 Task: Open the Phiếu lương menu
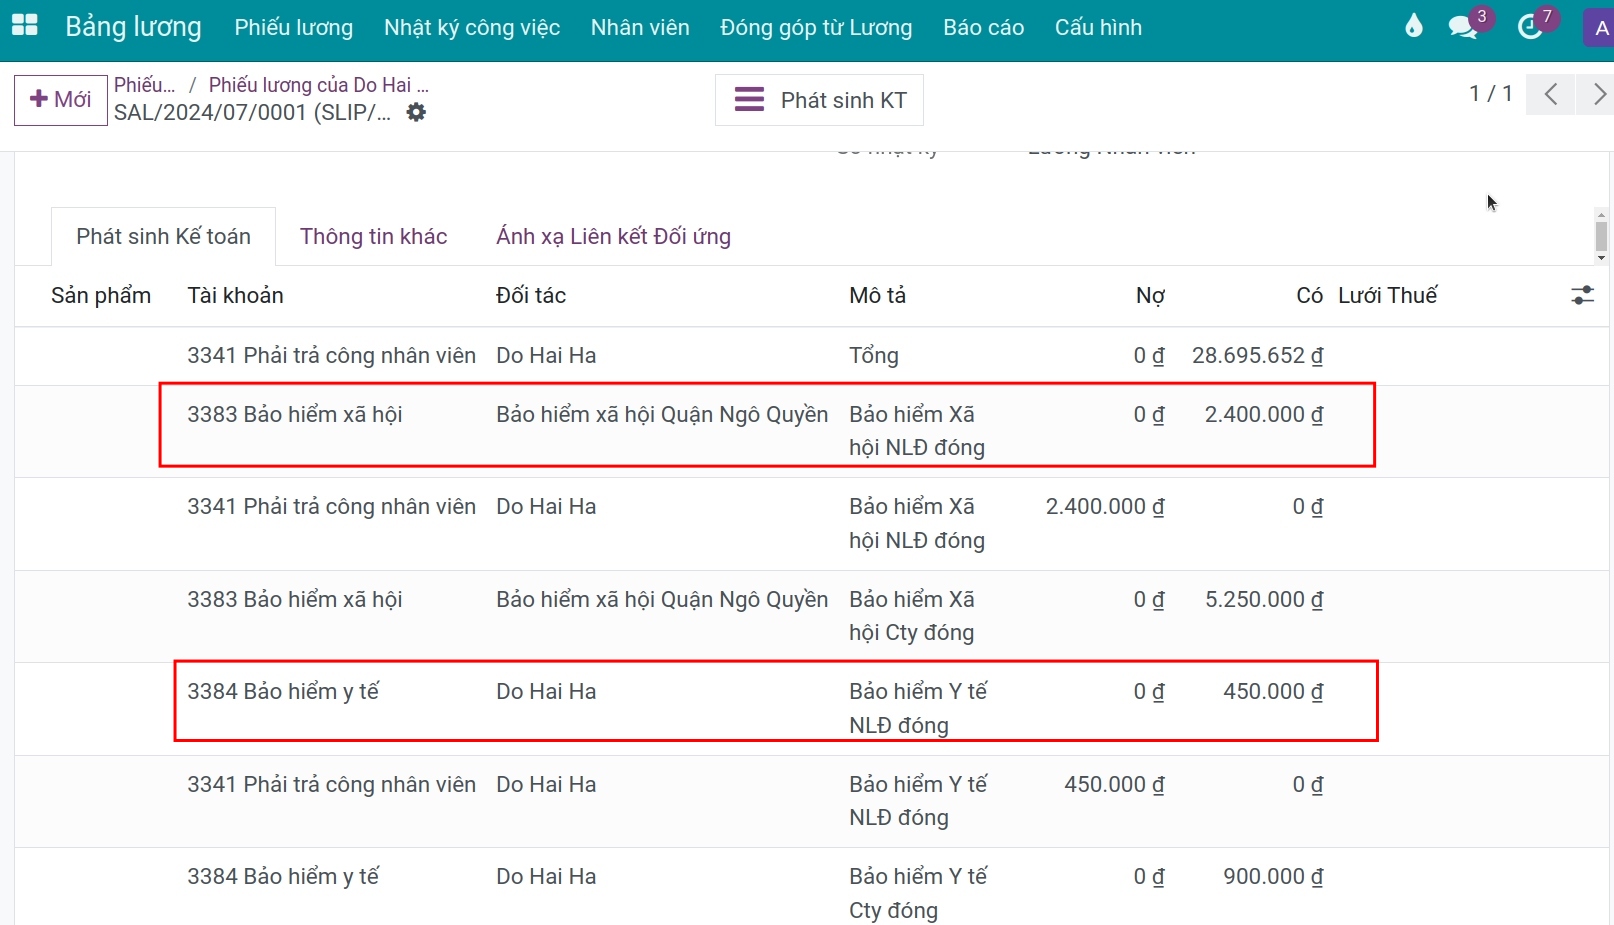pyautogui.click(x=293, y=27)
